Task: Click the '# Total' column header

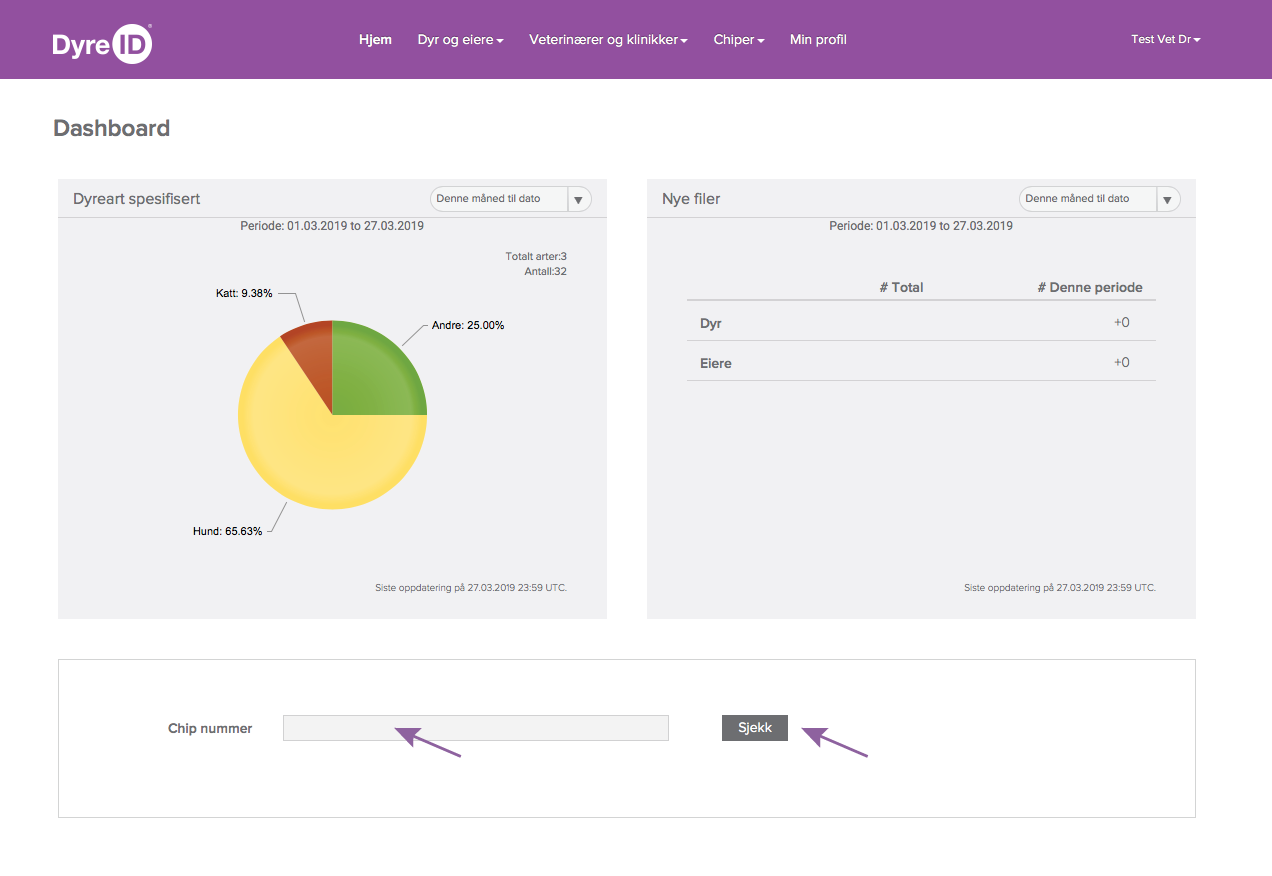Action: pos(901,287)
